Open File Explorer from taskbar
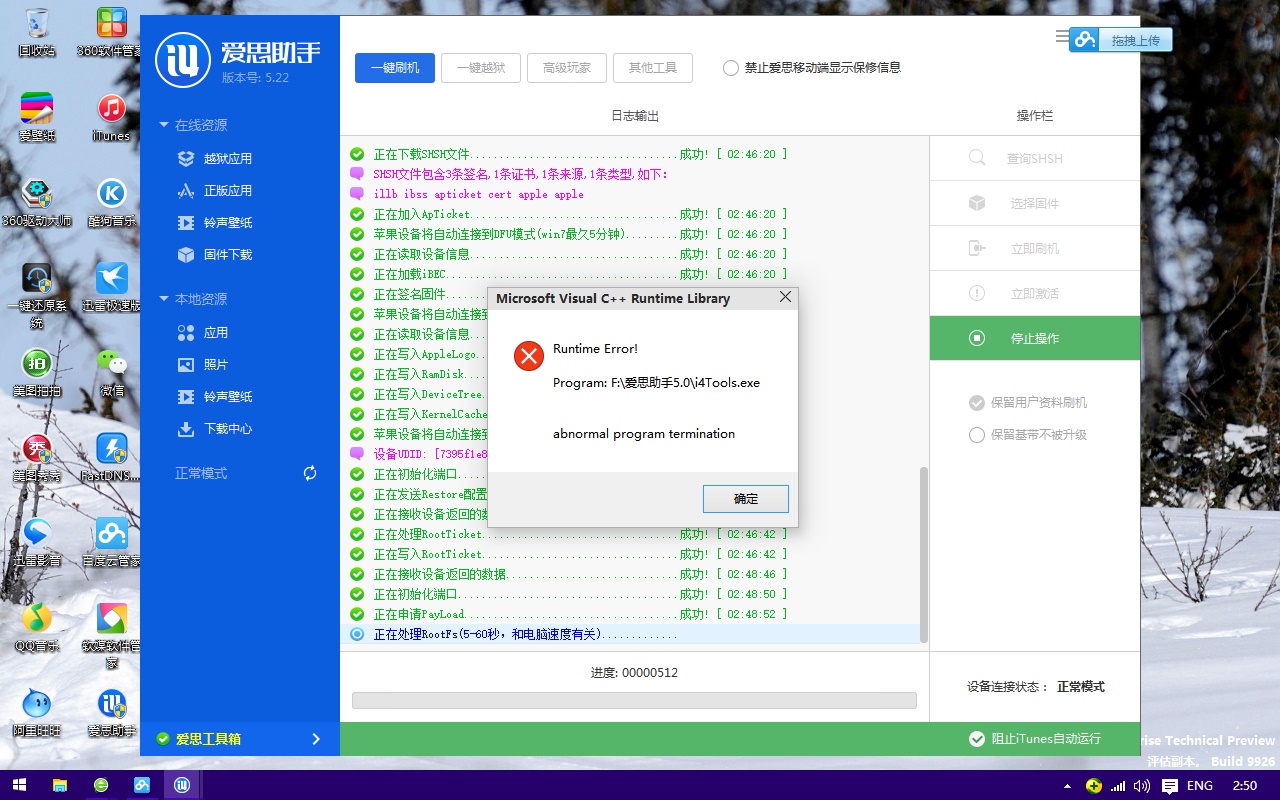 pos(60,785)
